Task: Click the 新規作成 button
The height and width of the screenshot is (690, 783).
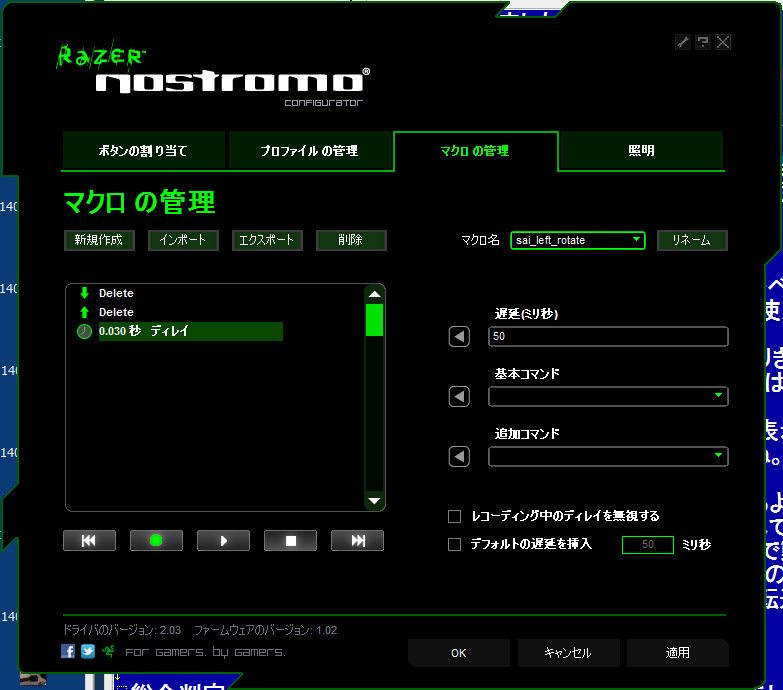Action: click(x=99, y=240)
